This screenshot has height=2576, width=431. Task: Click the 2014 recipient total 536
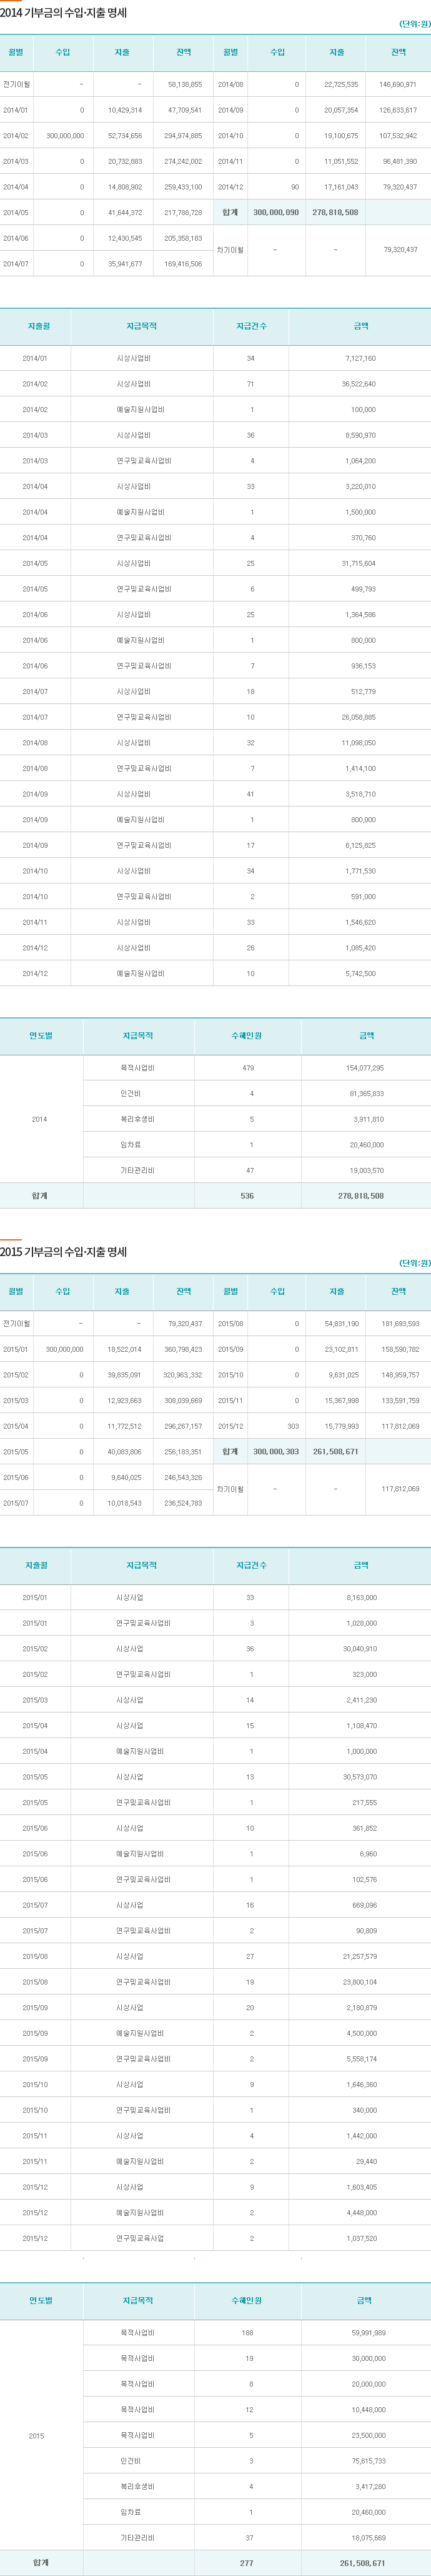[x=247, y=1196]
